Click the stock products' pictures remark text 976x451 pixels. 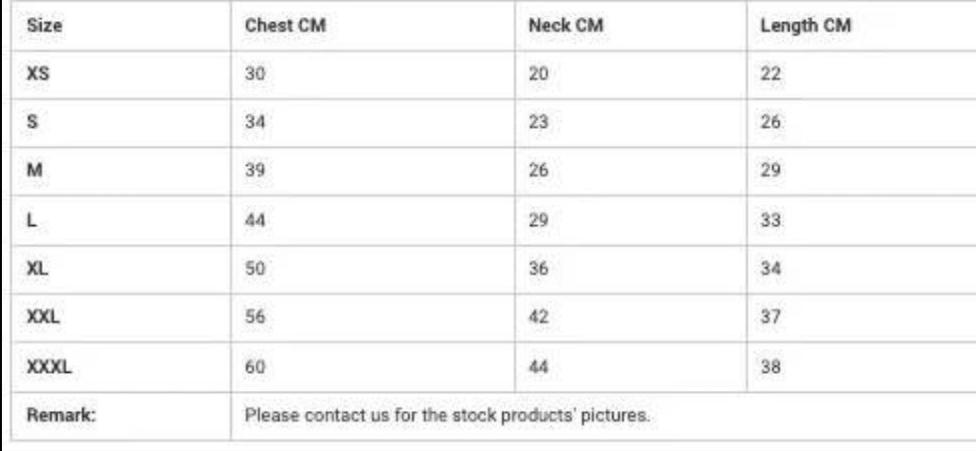click(448, 413)
